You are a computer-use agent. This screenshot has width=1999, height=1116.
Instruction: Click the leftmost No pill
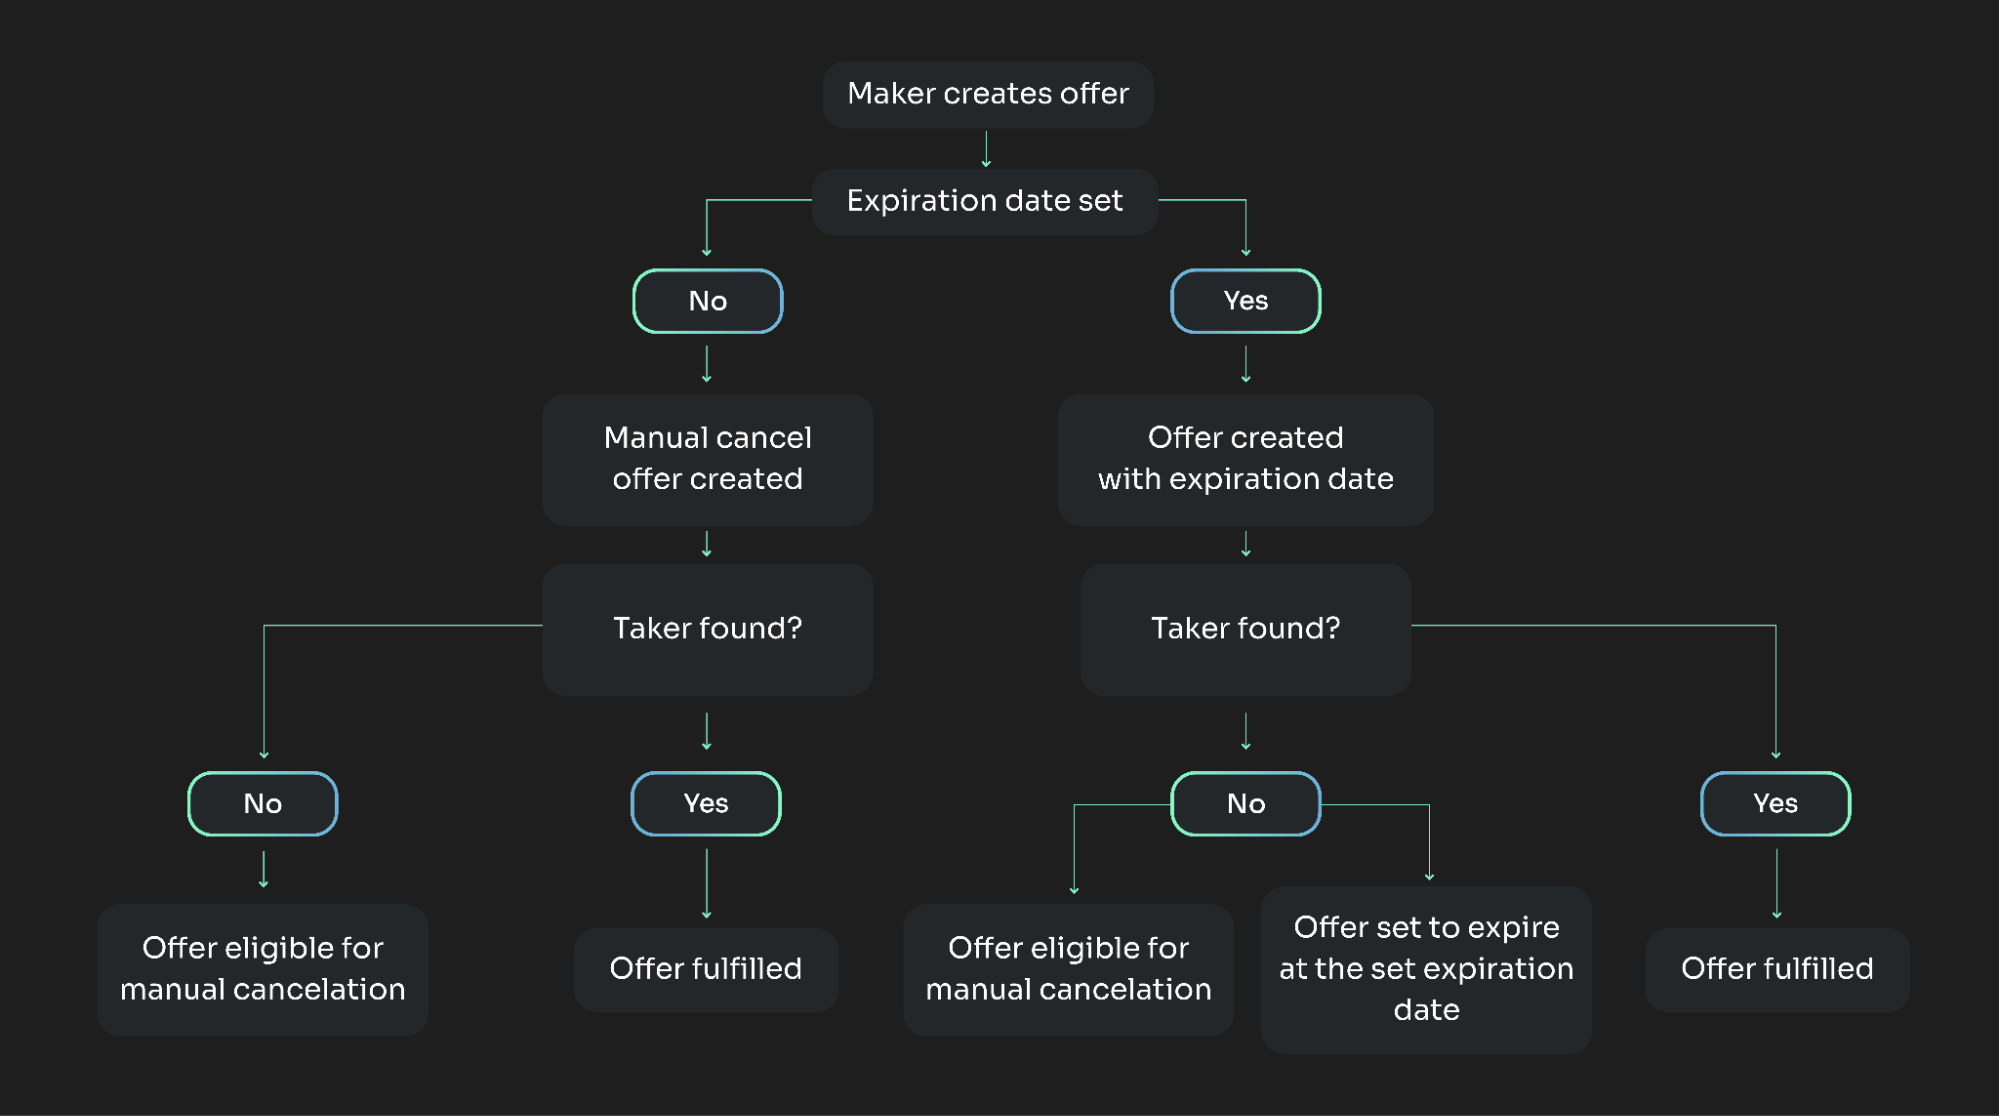[x=263, y=804]
